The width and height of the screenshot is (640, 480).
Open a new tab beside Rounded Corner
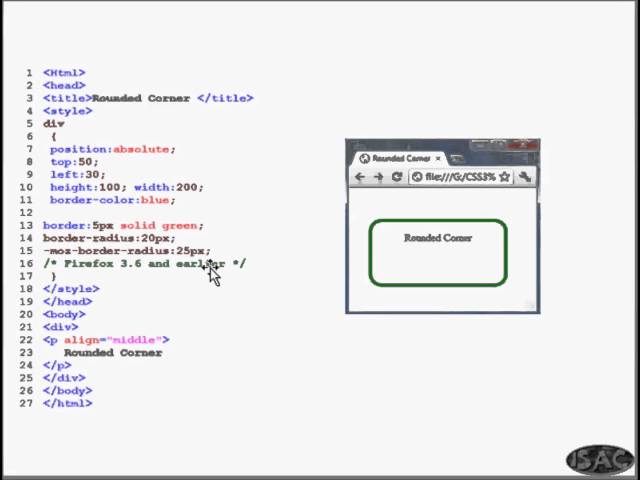coord(457,159)
